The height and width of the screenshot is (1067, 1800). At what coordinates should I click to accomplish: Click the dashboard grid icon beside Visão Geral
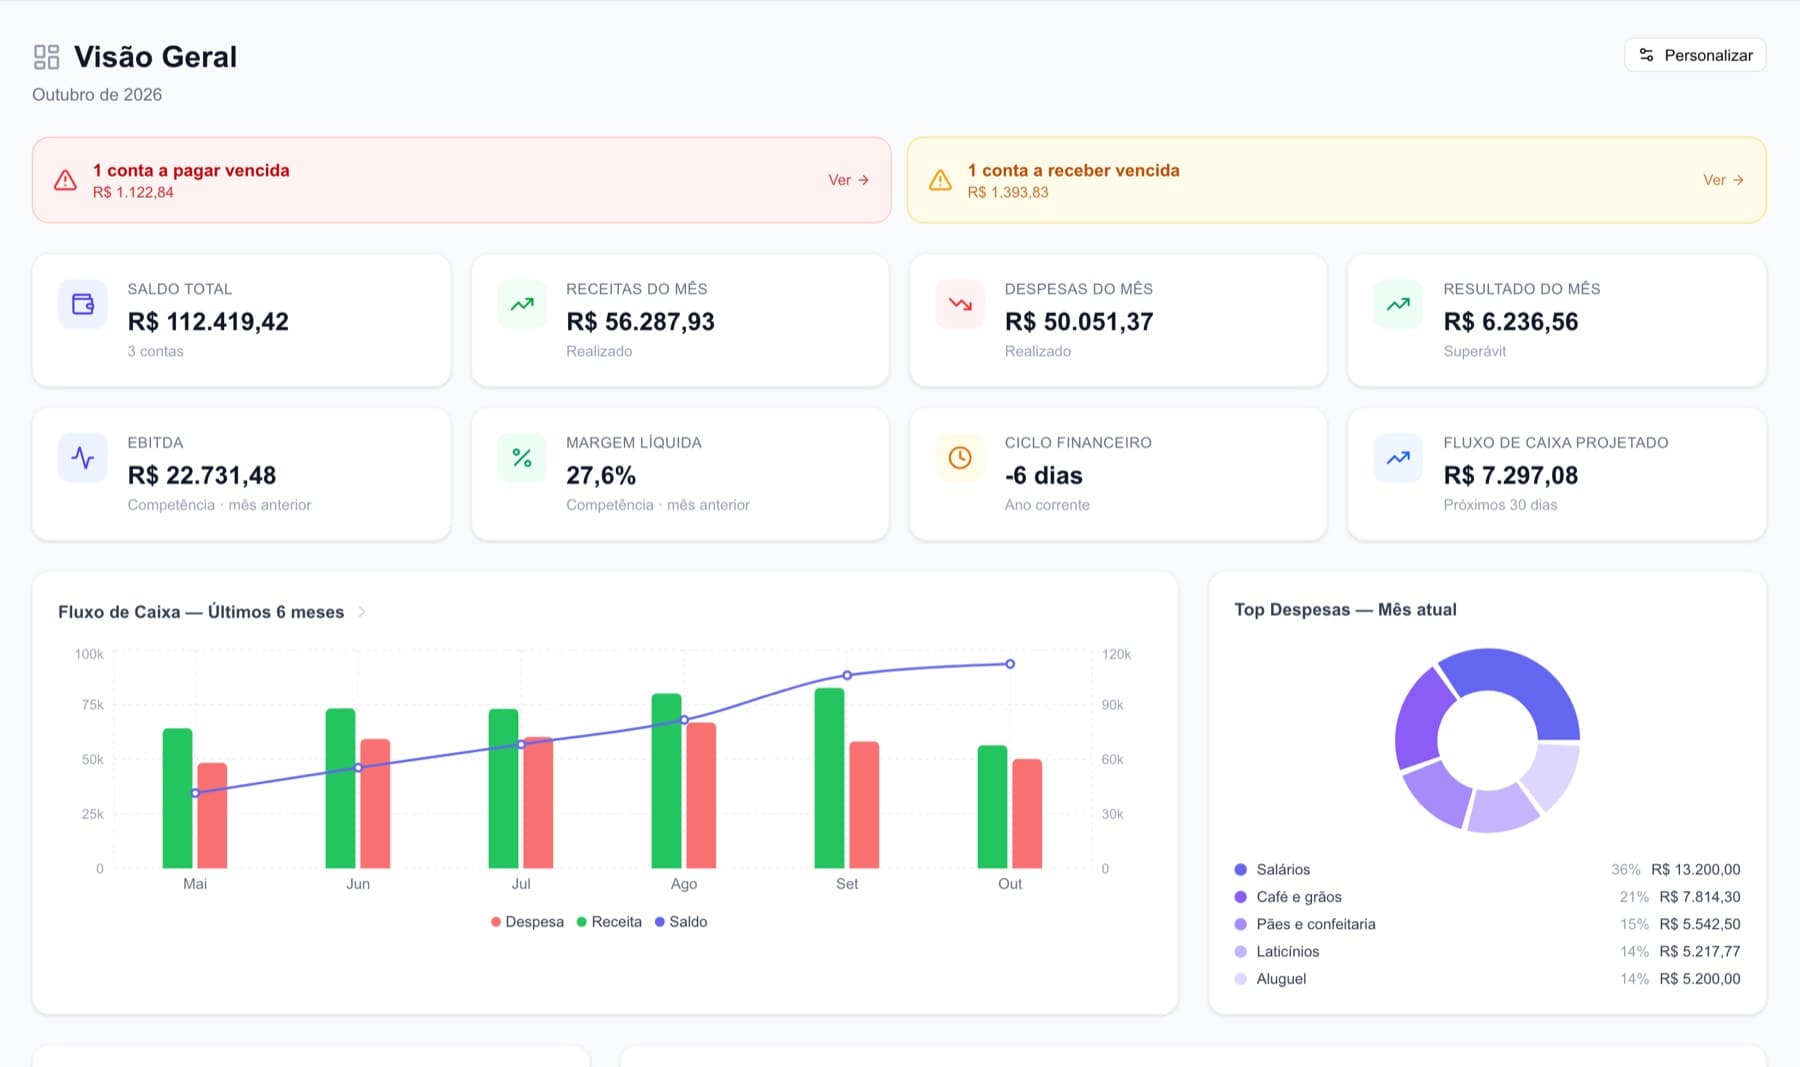[x=46, y=57]
